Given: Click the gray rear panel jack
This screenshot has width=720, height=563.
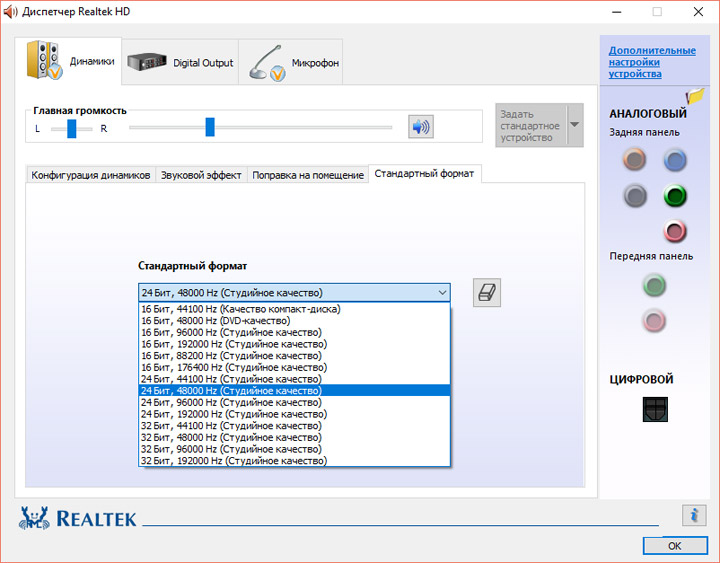Looking at the screenshot, I should point(635,196).
